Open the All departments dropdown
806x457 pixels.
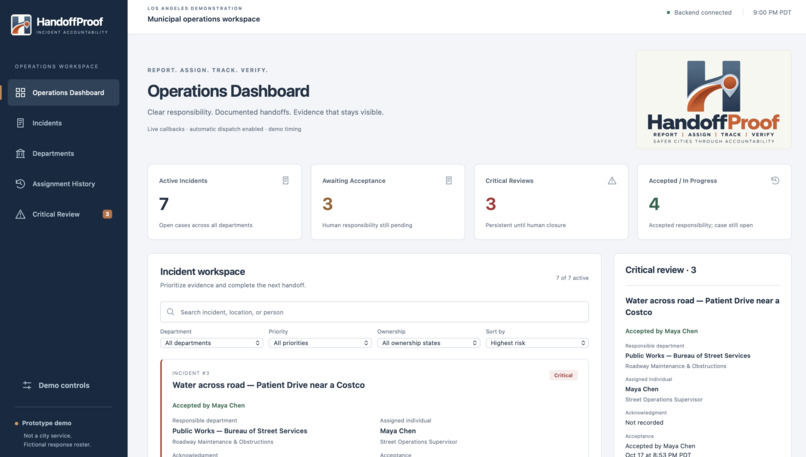(211, 343)
